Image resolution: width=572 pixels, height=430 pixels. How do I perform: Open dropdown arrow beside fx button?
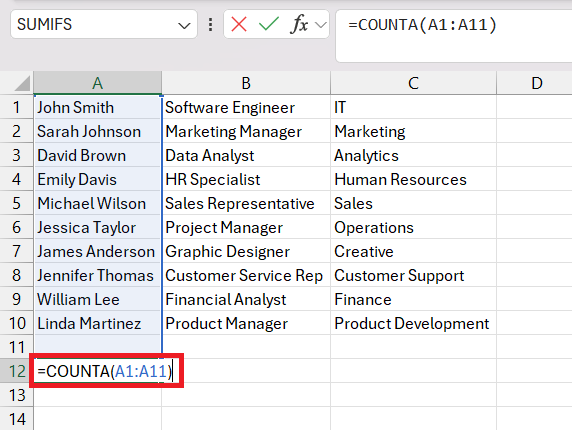click(321, 25)
